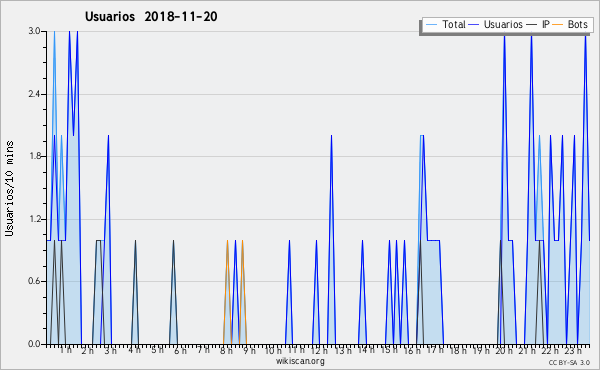Click the "17 h" x-axis label
Screen dimensions: 600x370
click(x=435, y=350)
